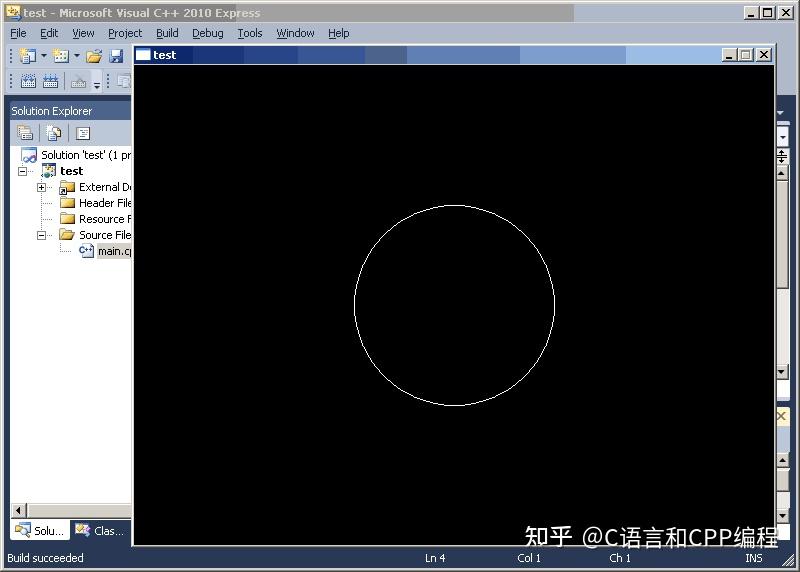The image size is (800, 572).
Task: Collapse the Source Files folder
Action: (41, 235)
